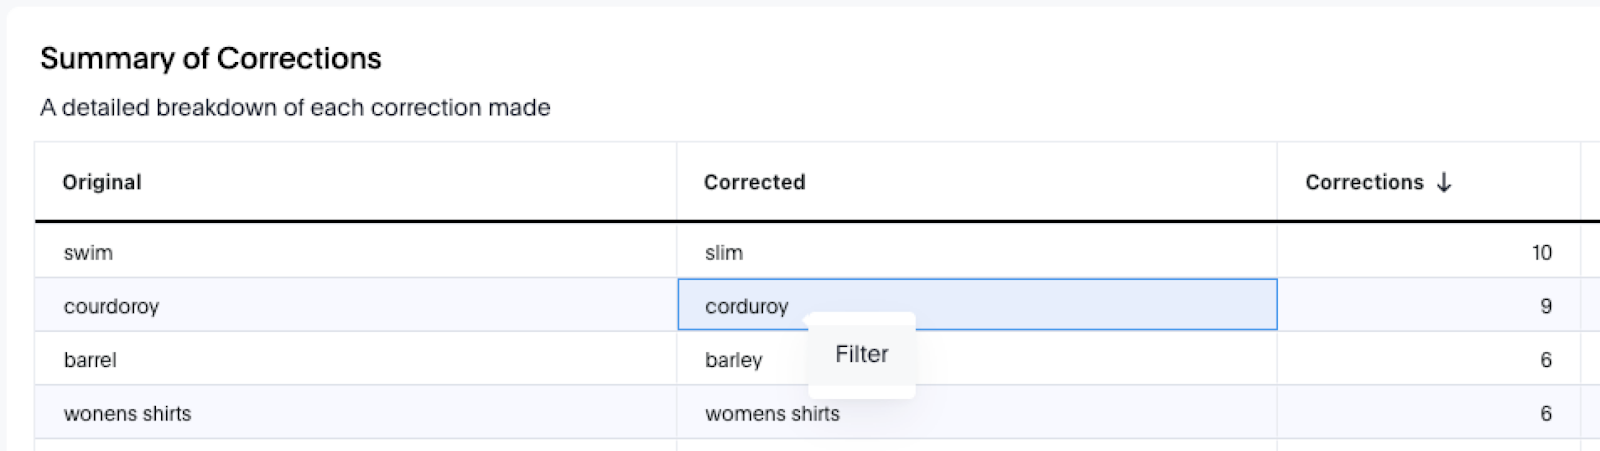This screenshot has height=451, width=1600.
Task: Click the count 6 in wonens shirts row
Action: click(x=1545, y=414)
